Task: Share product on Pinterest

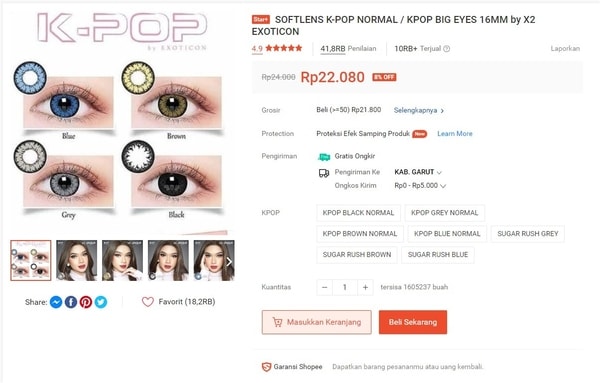Action: 86,302
